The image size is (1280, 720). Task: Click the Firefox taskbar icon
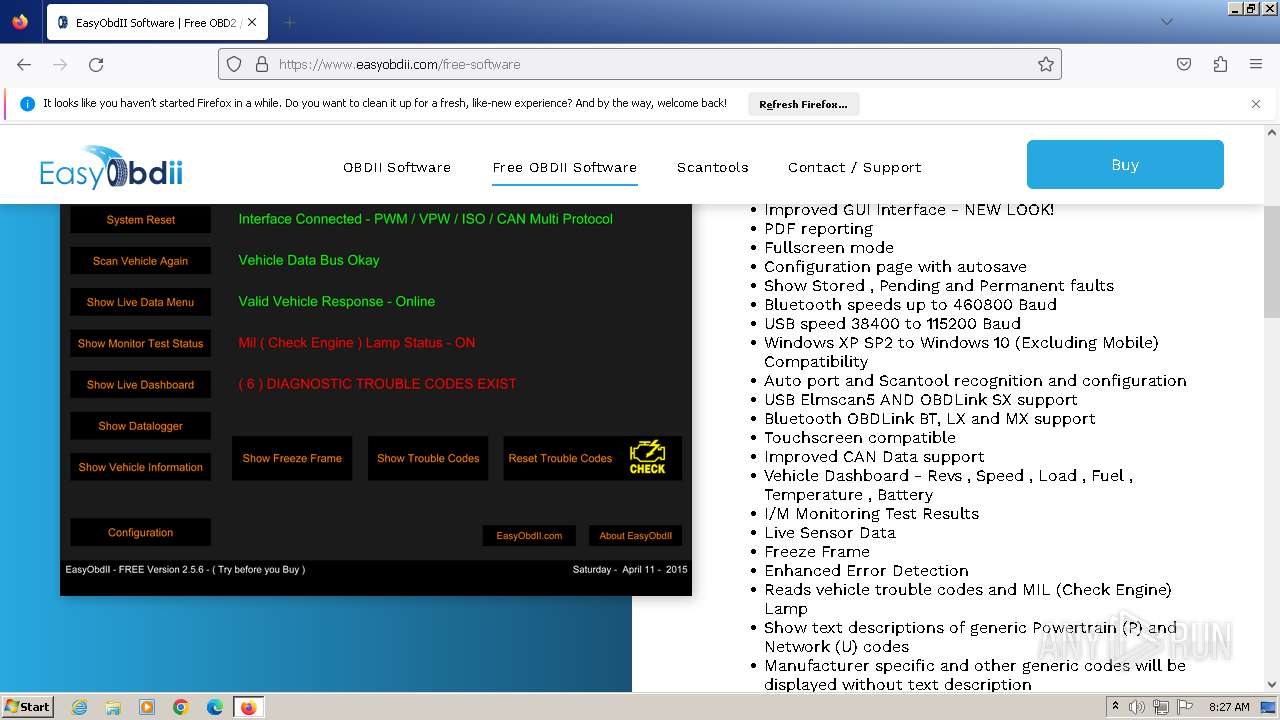(x=248, y=707)
